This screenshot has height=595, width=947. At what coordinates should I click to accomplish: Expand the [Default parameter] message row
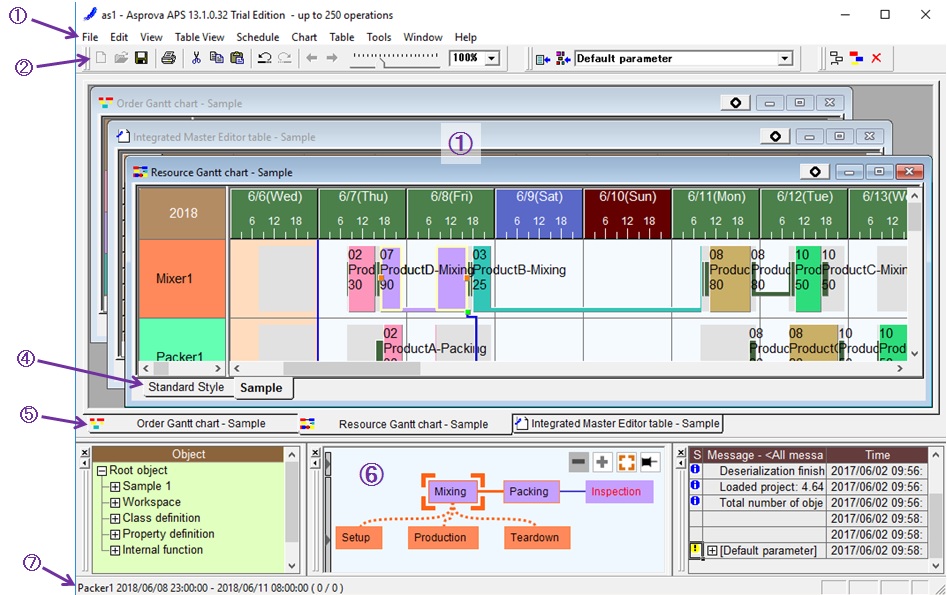(712, 551)
